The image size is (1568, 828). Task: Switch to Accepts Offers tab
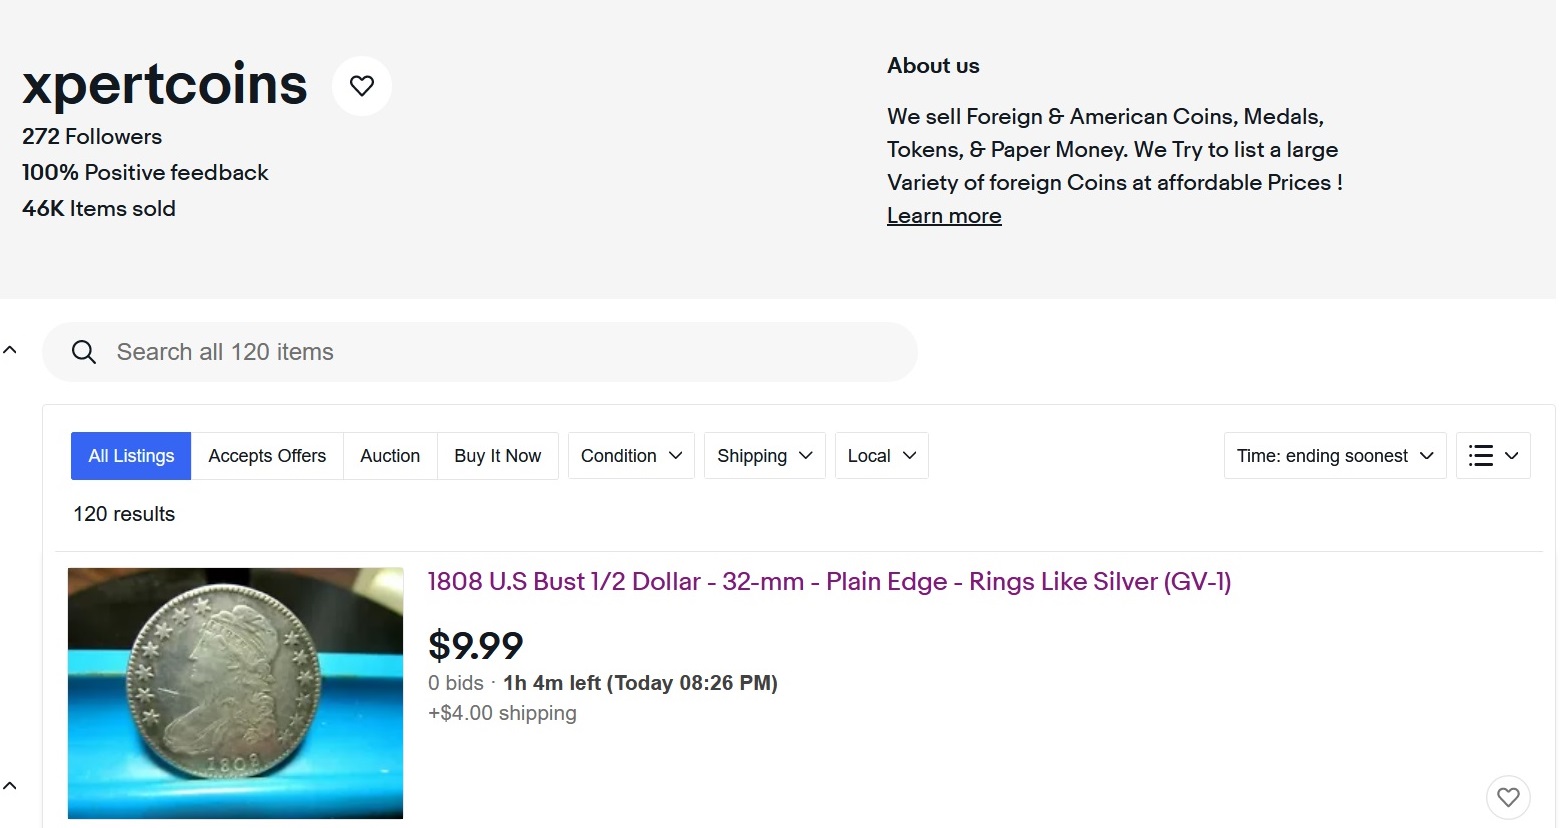point(267,456)
